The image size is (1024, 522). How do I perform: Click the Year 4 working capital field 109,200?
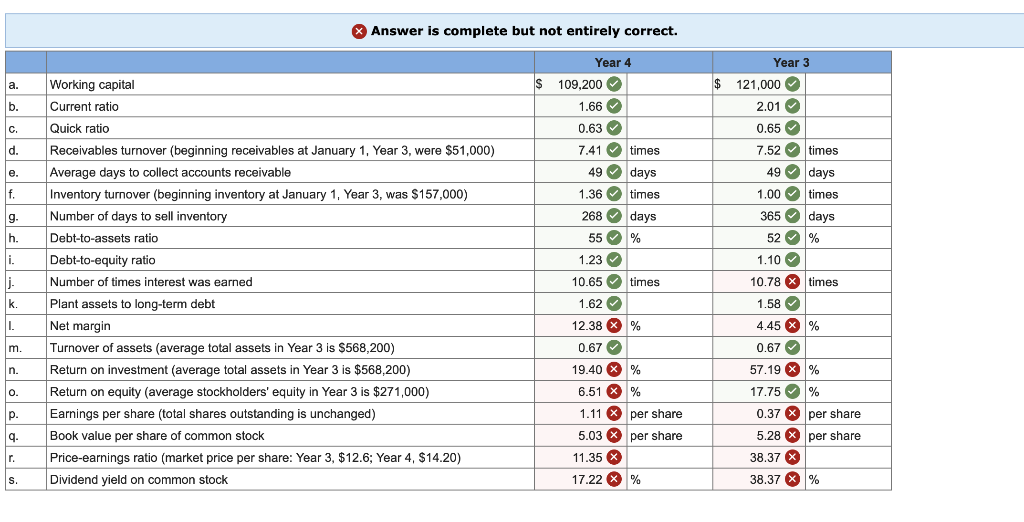(x=581, y=84)
